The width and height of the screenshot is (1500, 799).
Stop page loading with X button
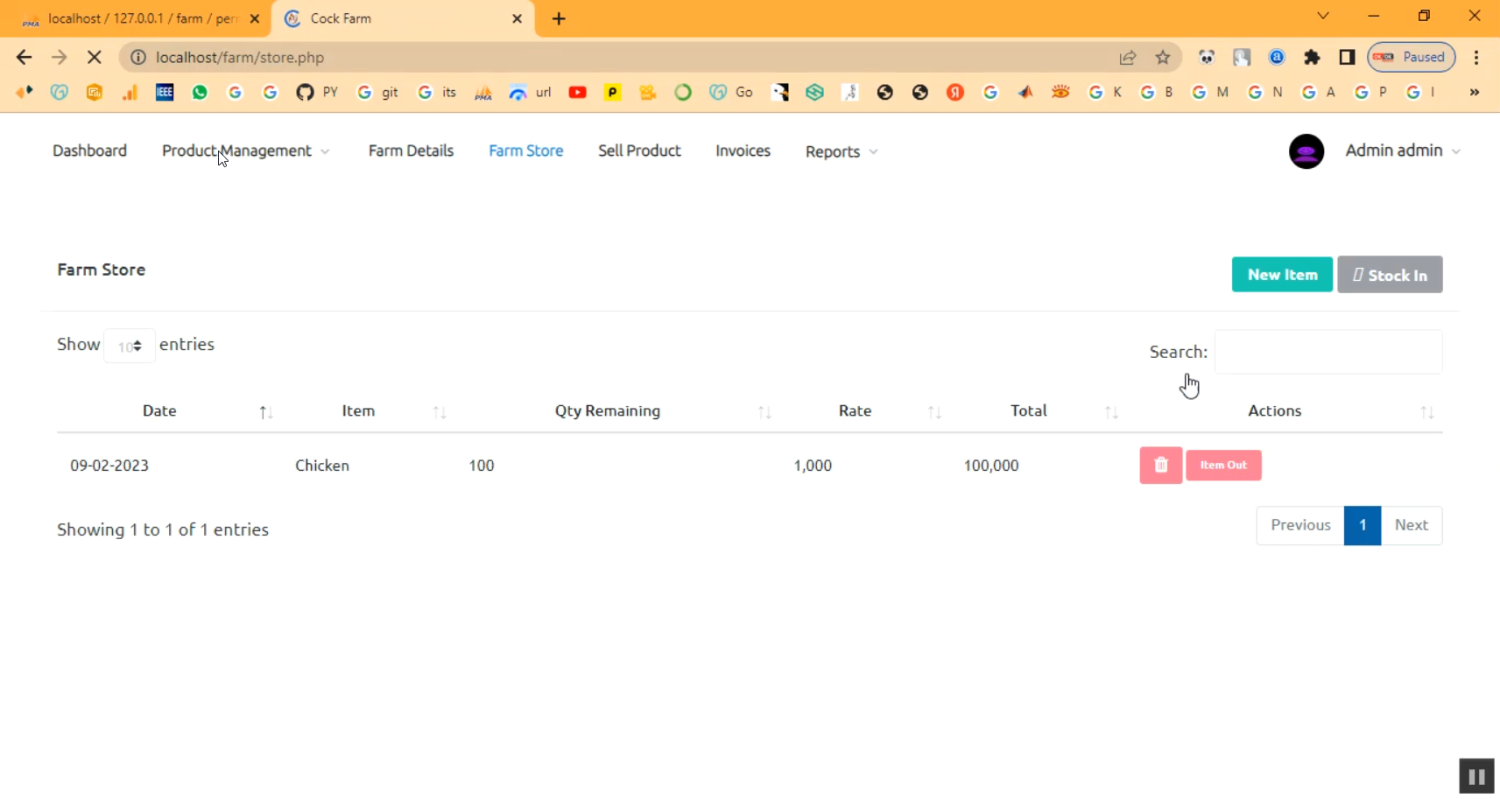pyautogui.click(x=94, y=57)
